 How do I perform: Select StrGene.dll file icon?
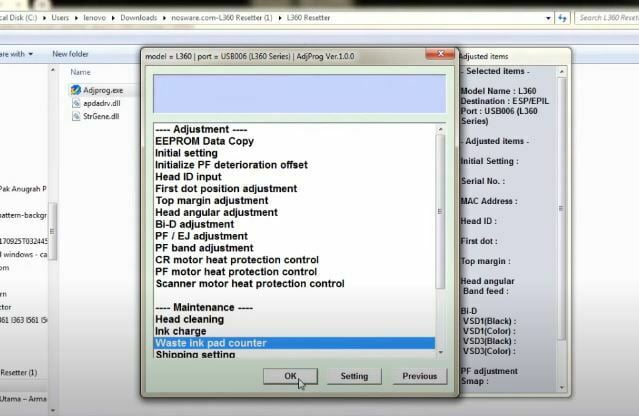coord(76,116)
